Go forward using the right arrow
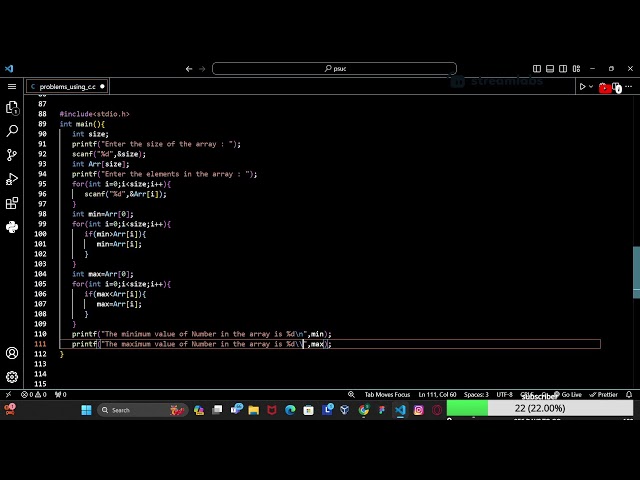The image size is (640, 480). 202,69
